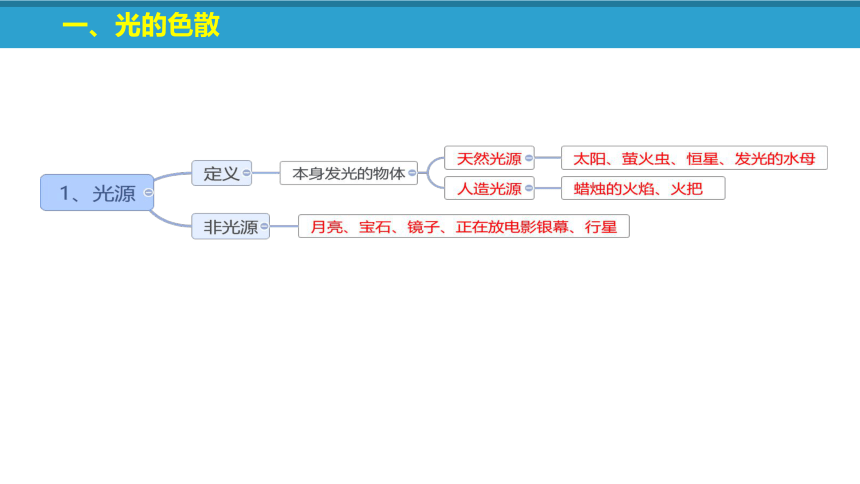Image resolution: width=860 pixels, height=484 pixels.
Task: Click the 月亮、宝石、镜子、正在放电影银幕、行星 box
Action: click(464, 226)
